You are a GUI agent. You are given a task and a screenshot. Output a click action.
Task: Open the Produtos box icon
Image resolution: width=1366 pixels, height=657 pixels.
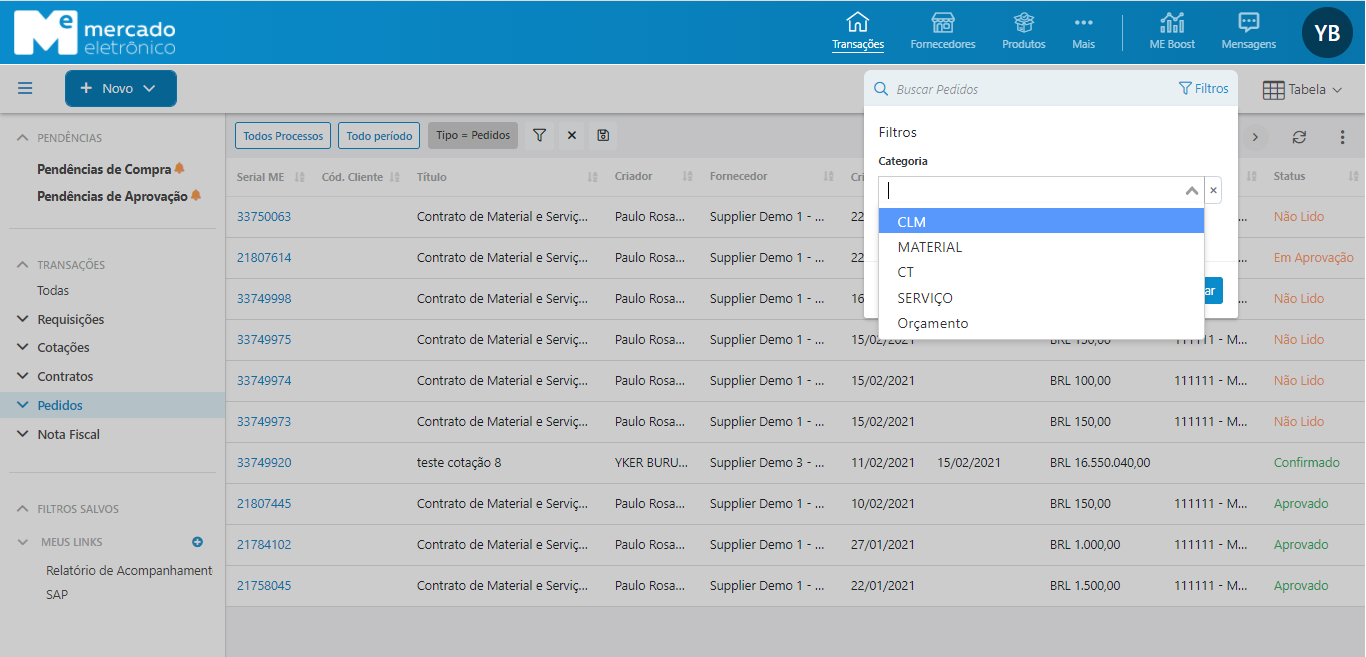click(x=1023, y=23)
